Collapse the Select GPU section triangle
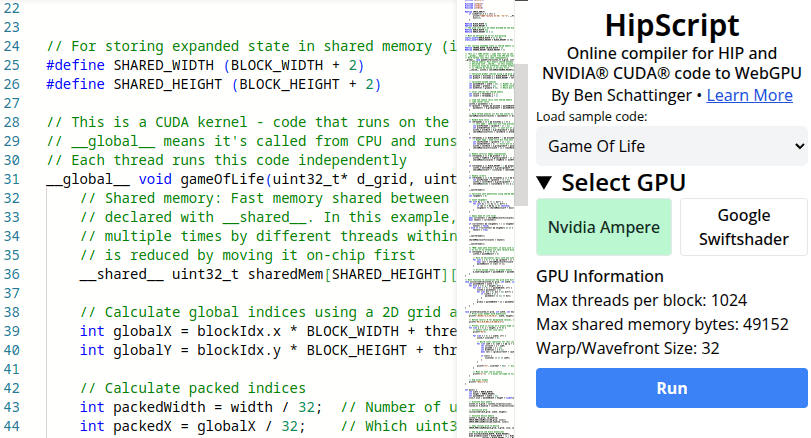 [544, 182]
